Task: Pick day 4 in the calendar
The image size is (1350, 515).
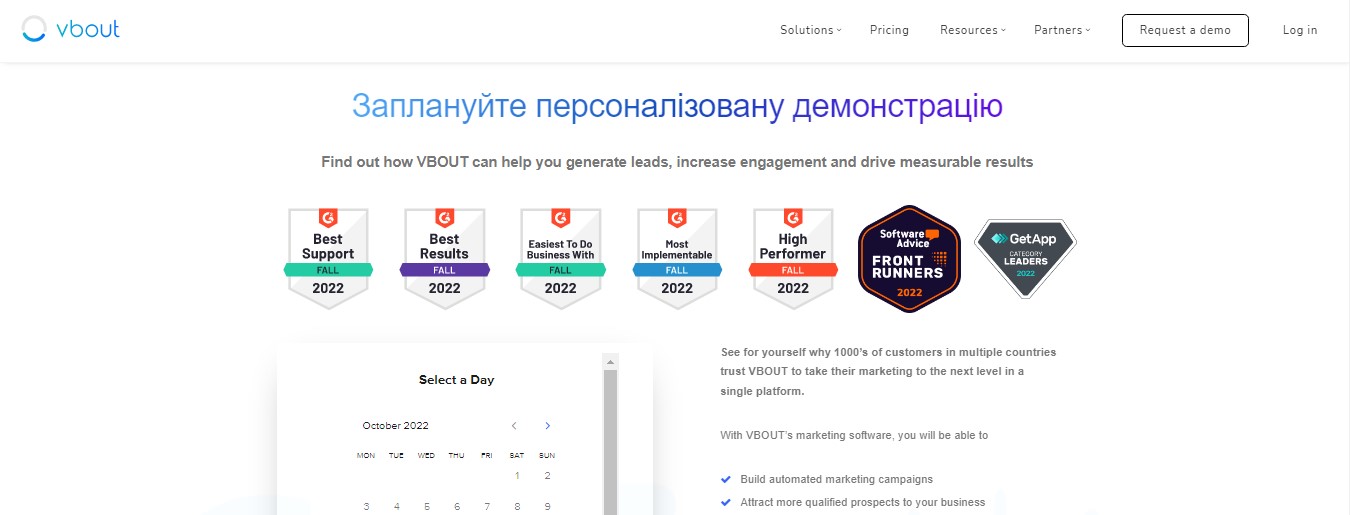Action: click(397, 507)
